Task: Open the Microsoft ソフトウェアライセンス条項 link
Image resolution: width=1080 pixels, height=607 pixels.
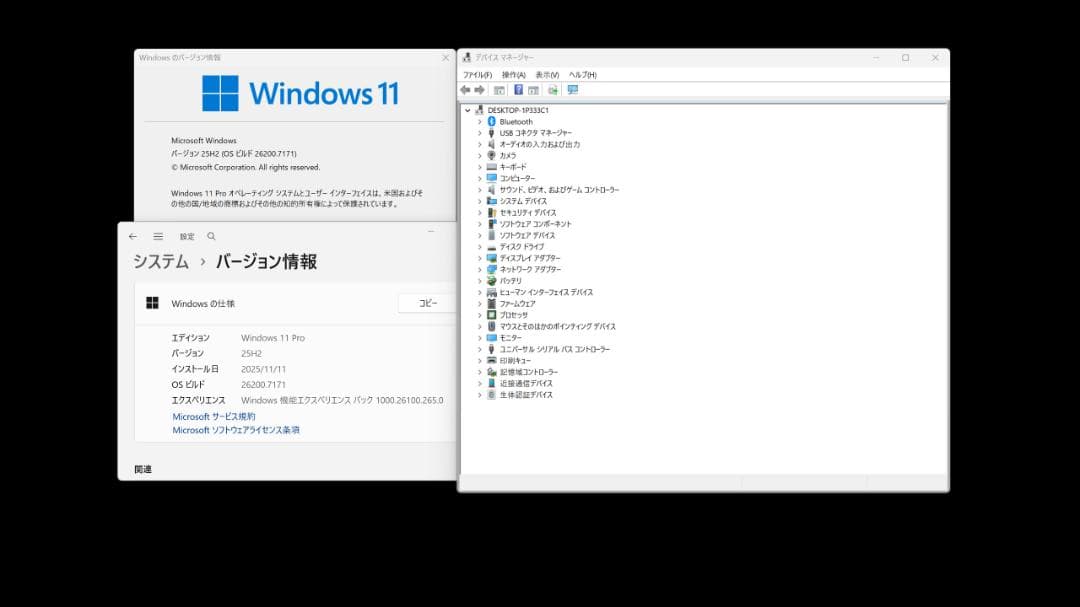Action: [217, 429]
